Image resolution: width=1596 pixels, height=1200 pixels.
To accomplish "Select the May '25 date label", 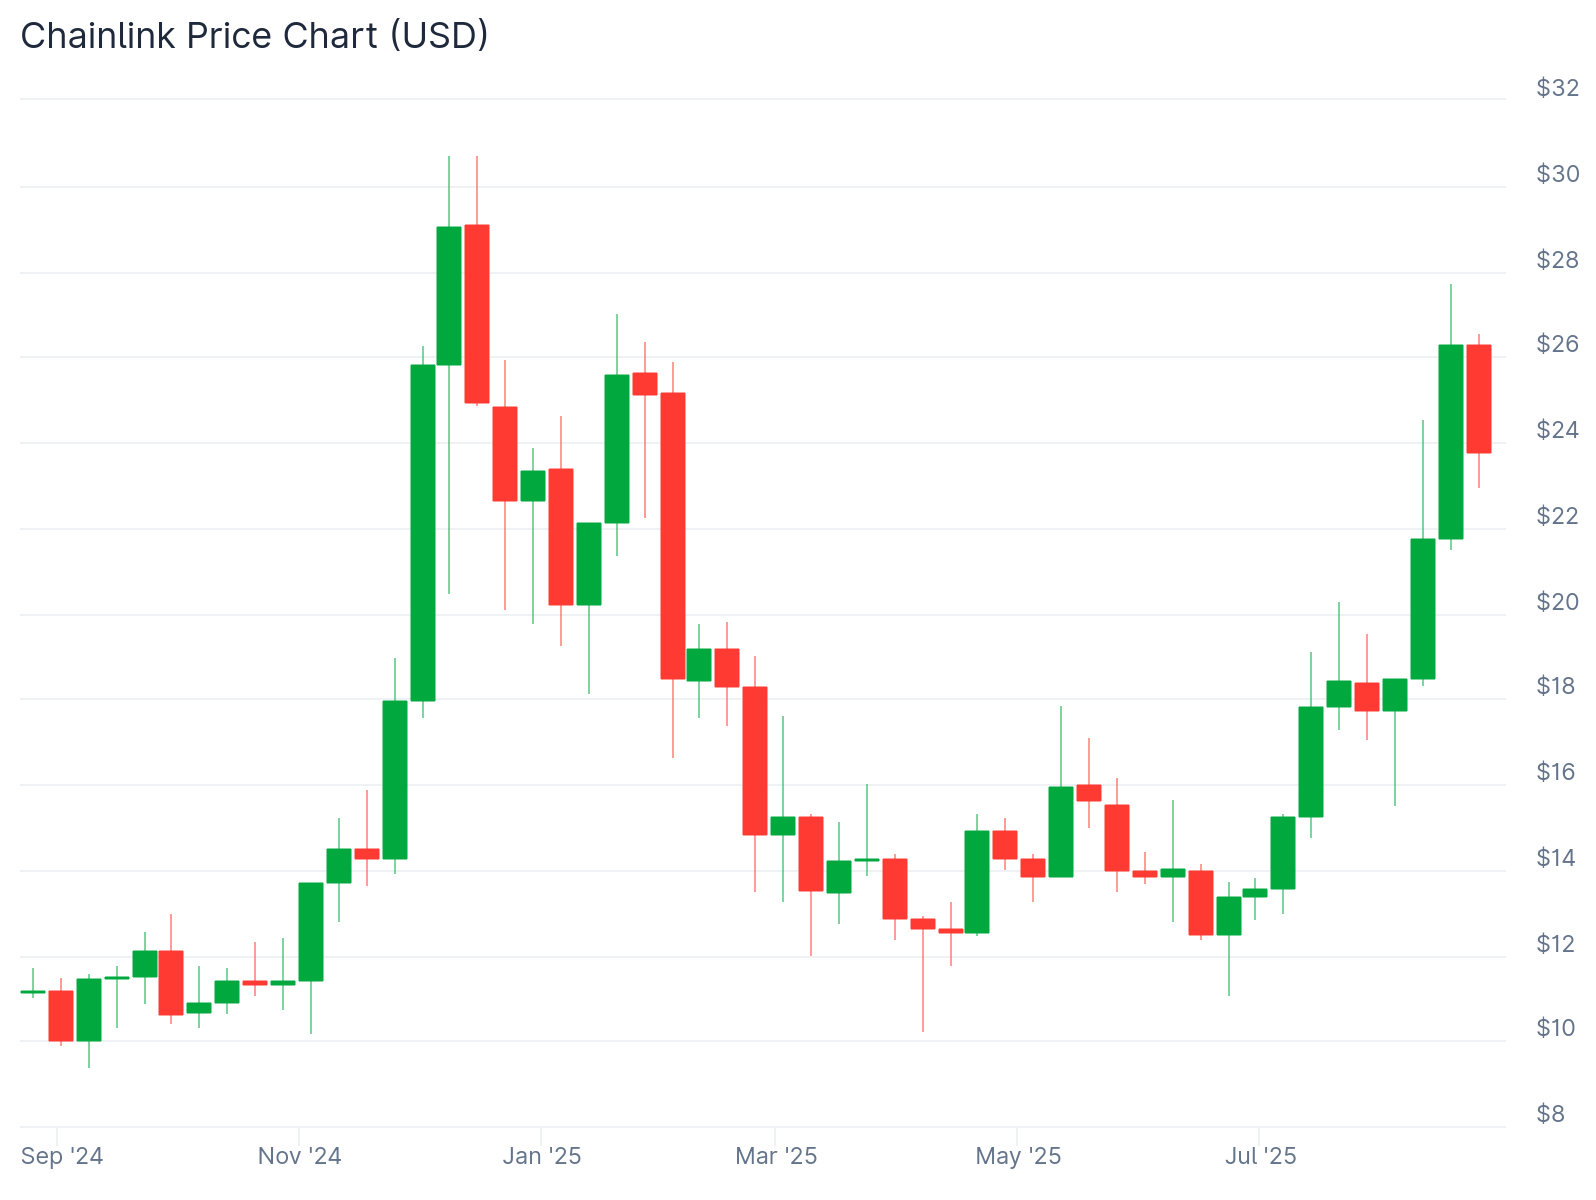I will click(x=1018, y=1156).
